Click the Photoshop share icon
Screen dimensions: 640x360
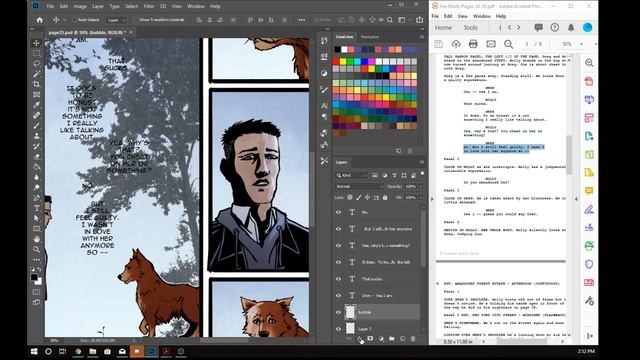(x=419, y=20)
